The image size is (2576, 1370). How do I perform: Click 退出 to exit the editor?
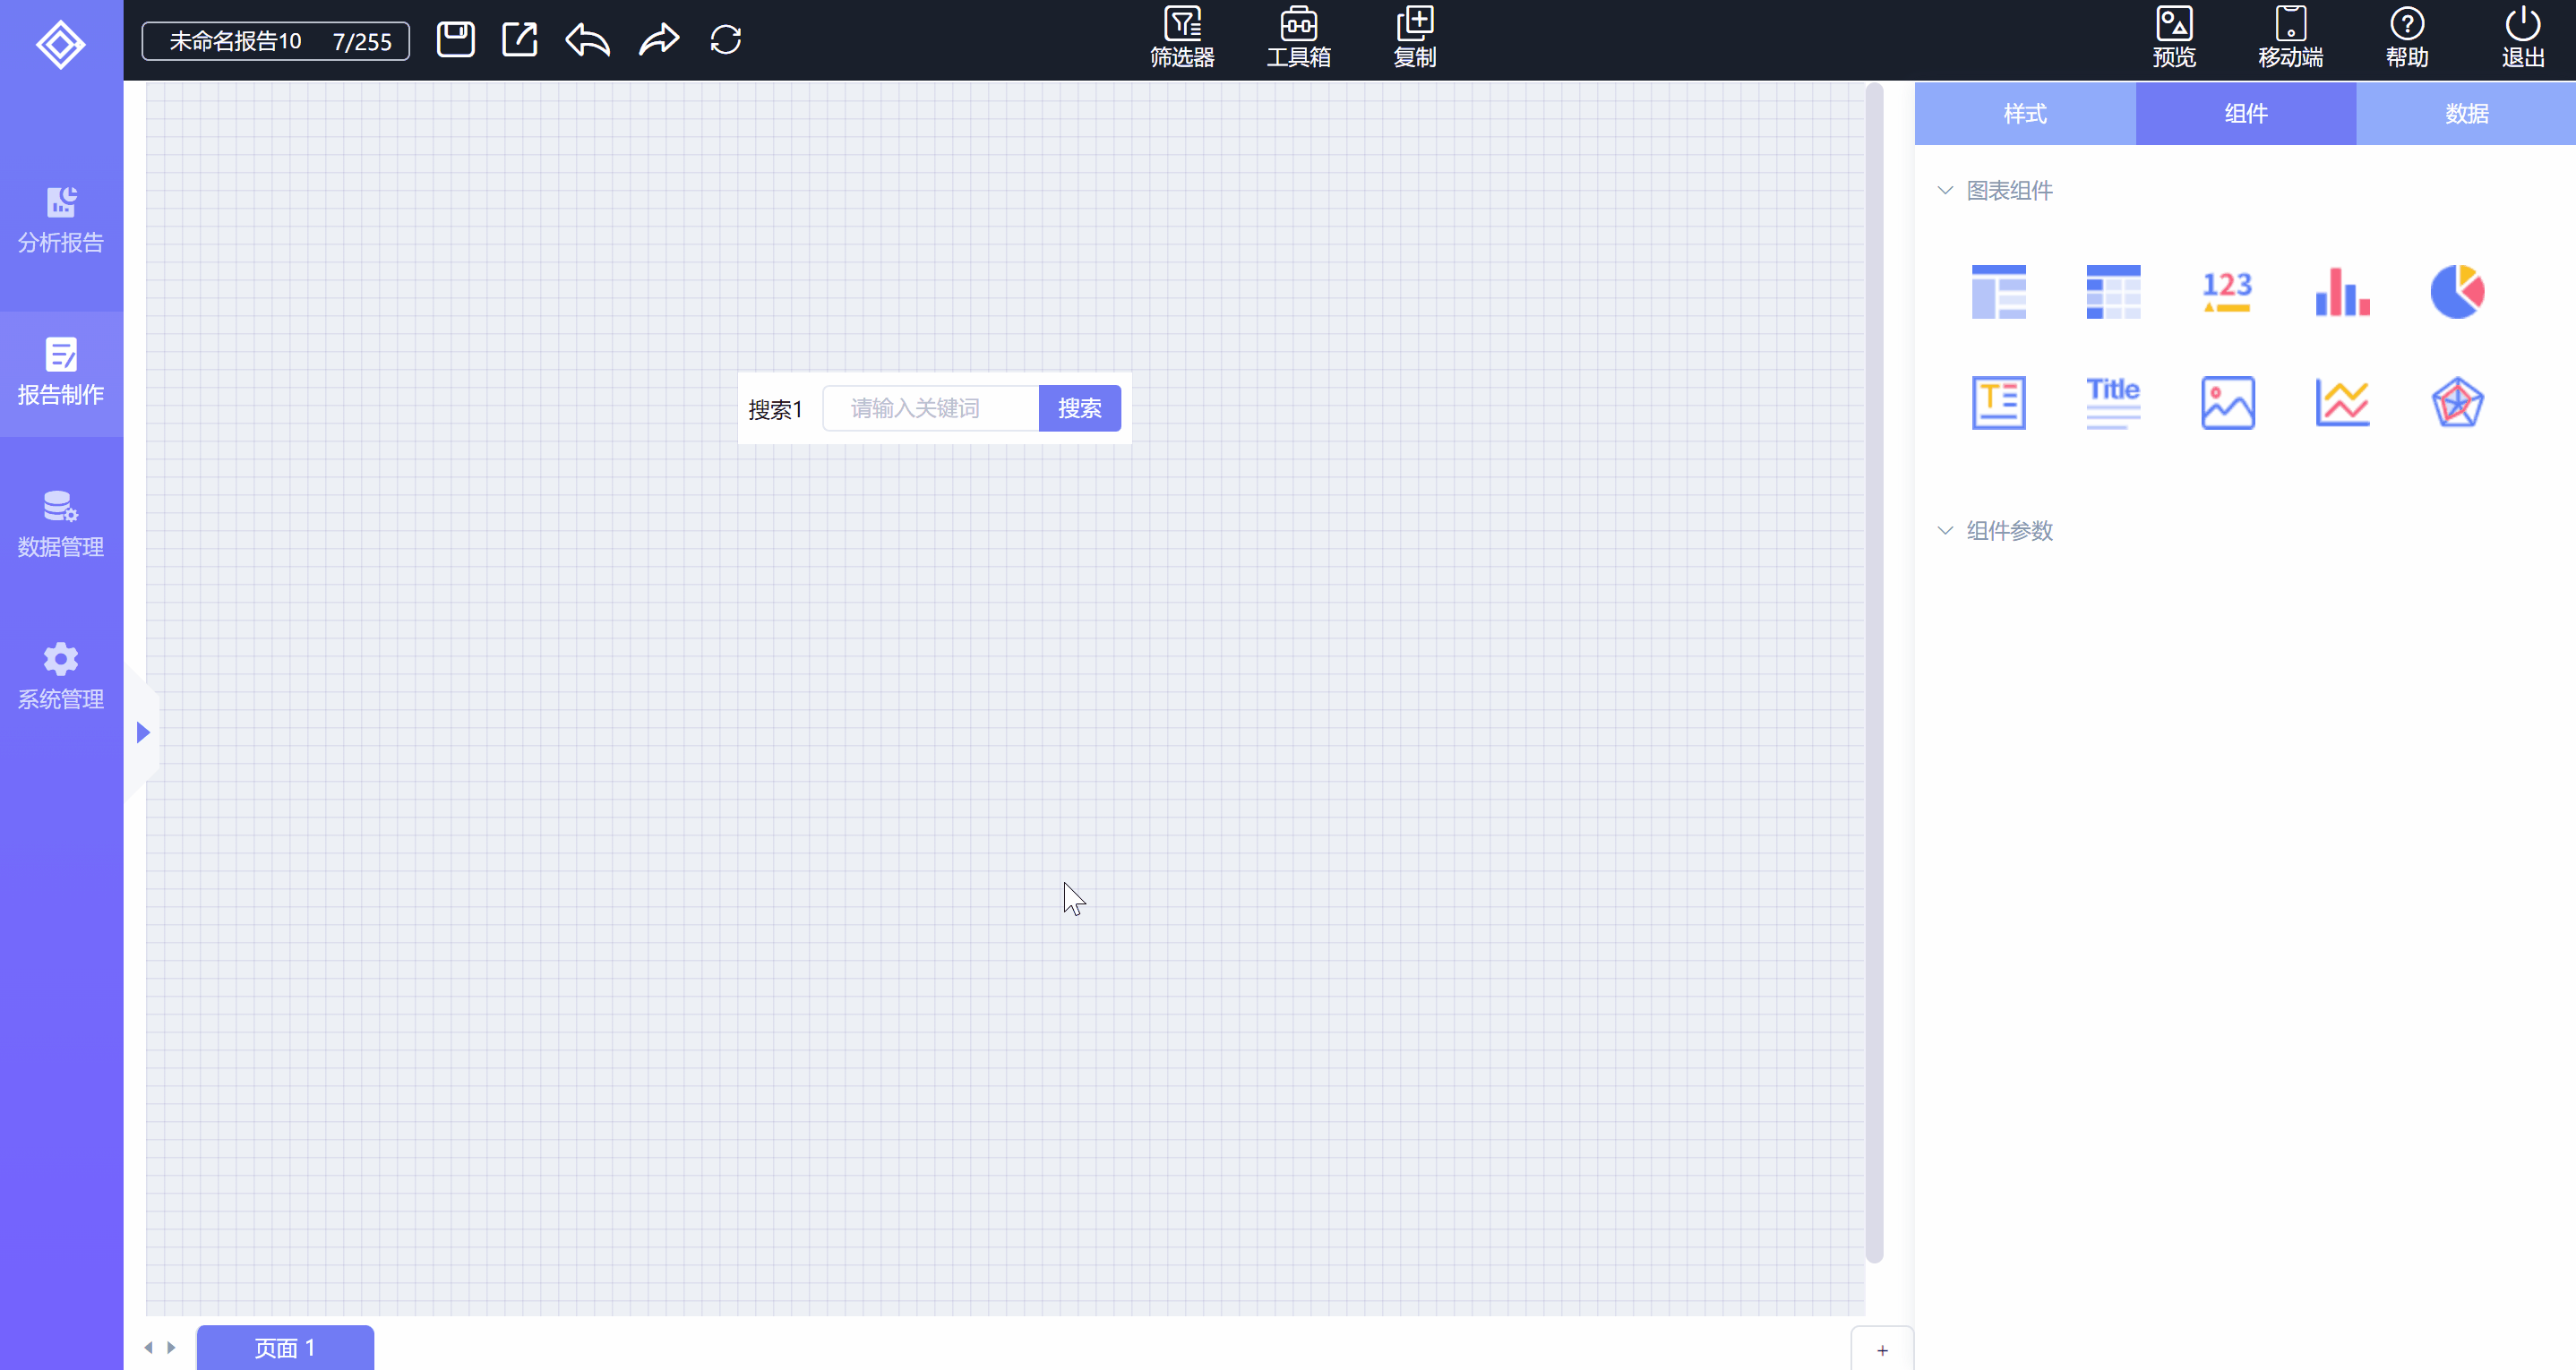tap(2523, 38)
